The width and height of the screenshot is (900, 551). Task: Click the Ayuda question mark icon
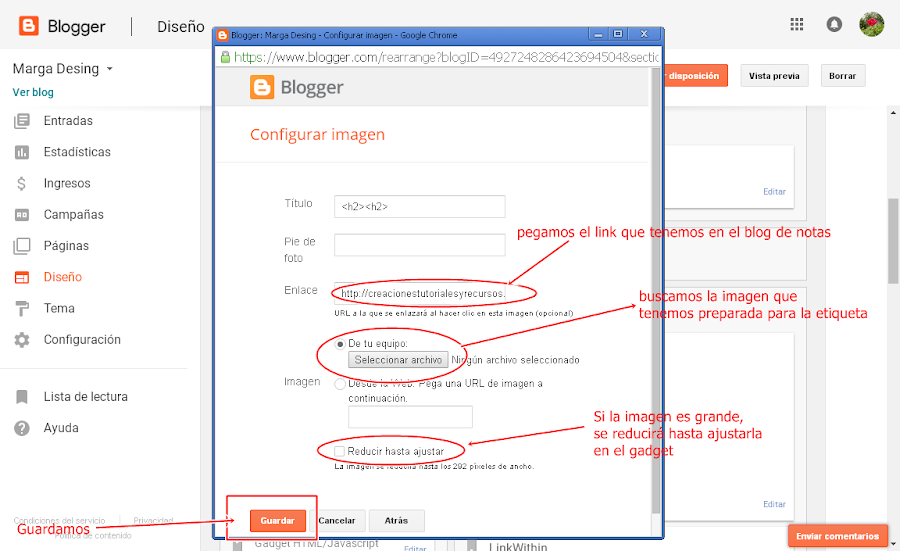point(22,428)
